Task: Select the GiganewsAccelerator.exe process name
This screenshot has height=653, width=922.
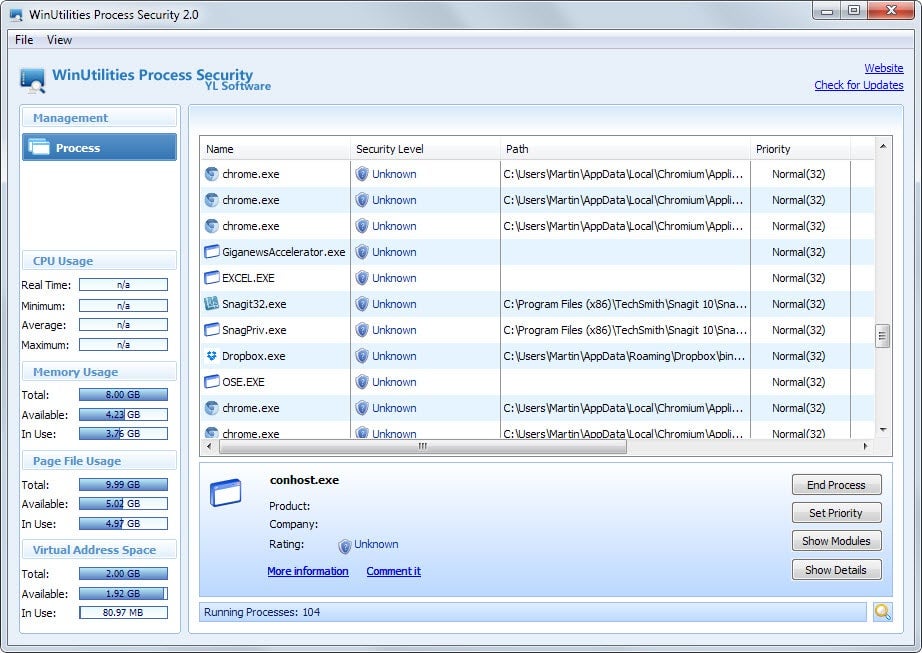Action: tap(283, 252)
